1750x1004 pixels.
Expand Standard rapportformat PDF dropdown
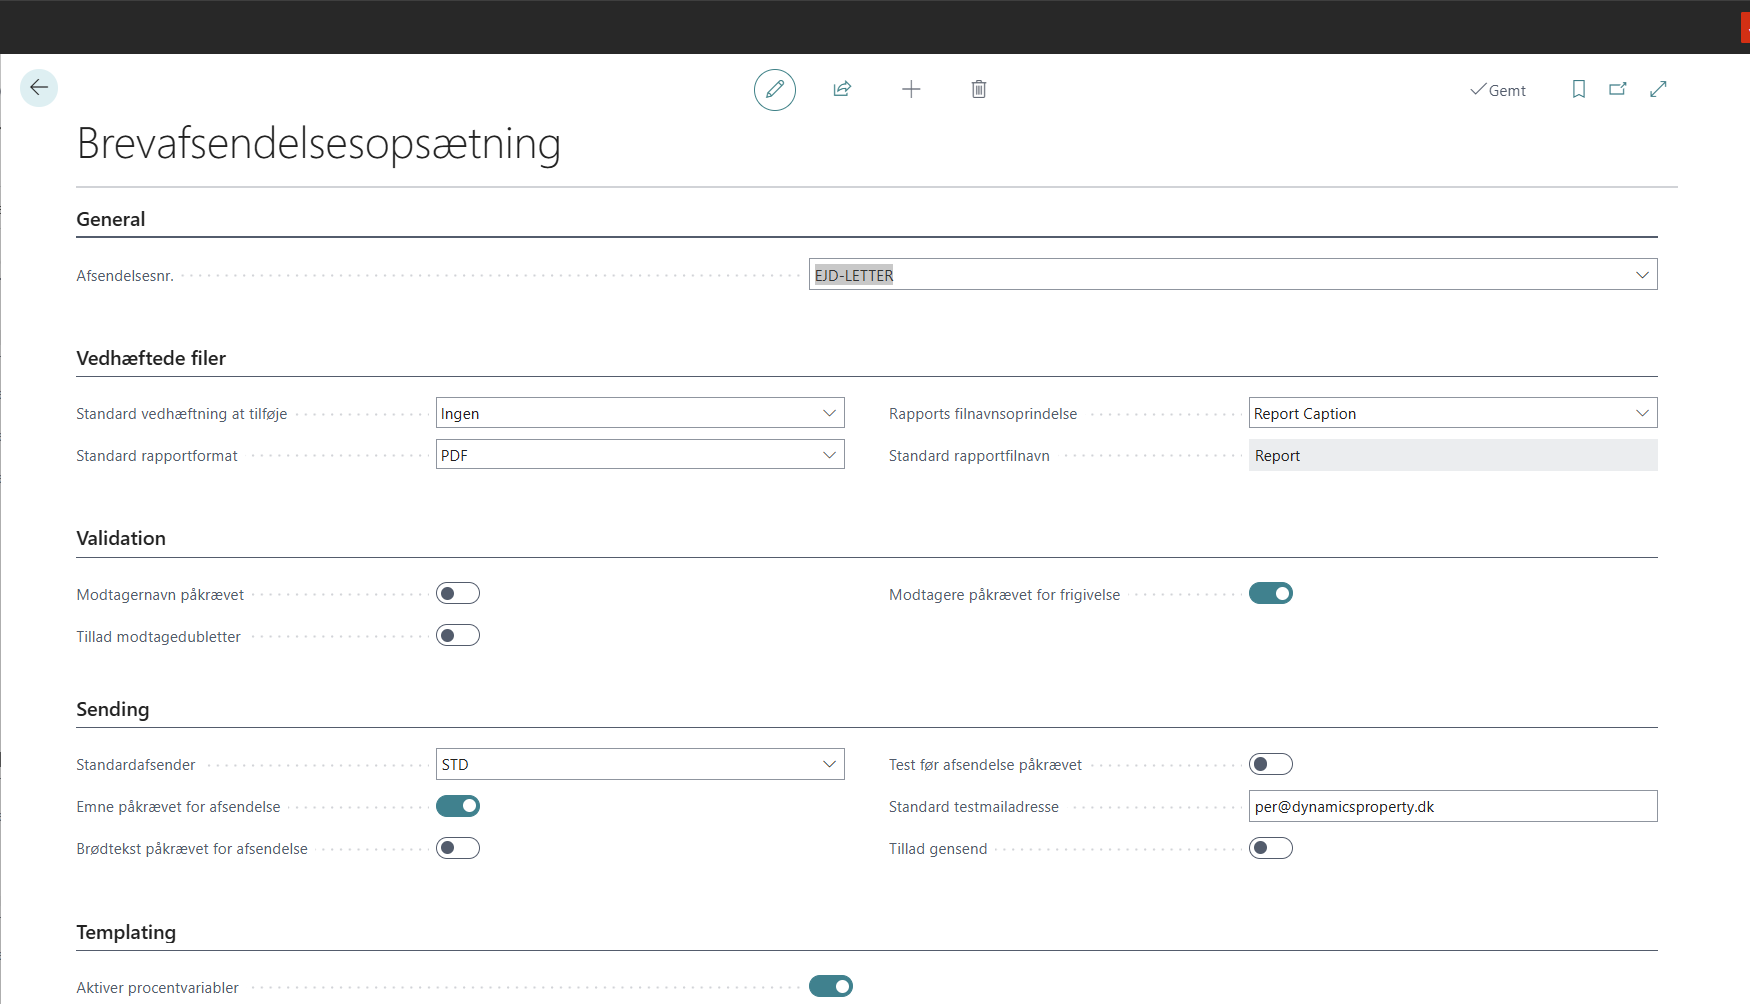[x=829, y=455]
